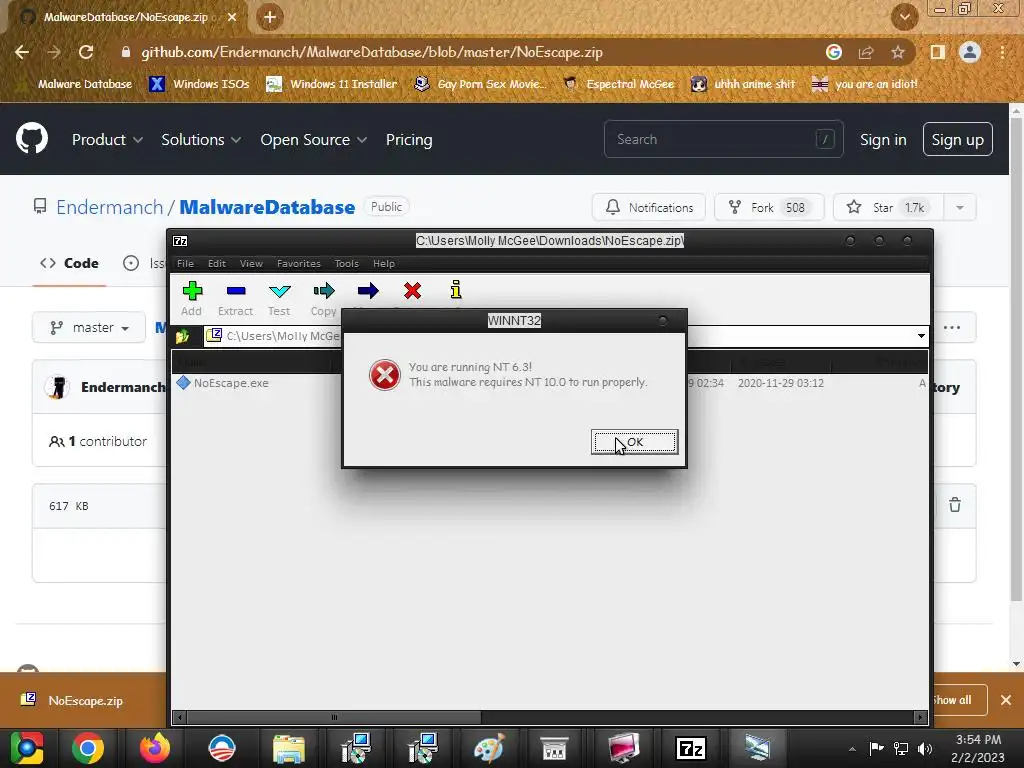Image resolution: width=1024 pixels, height=768 pixels.
Task: Close the Chrome downloads bar
Action: (x=1006, y=700)
